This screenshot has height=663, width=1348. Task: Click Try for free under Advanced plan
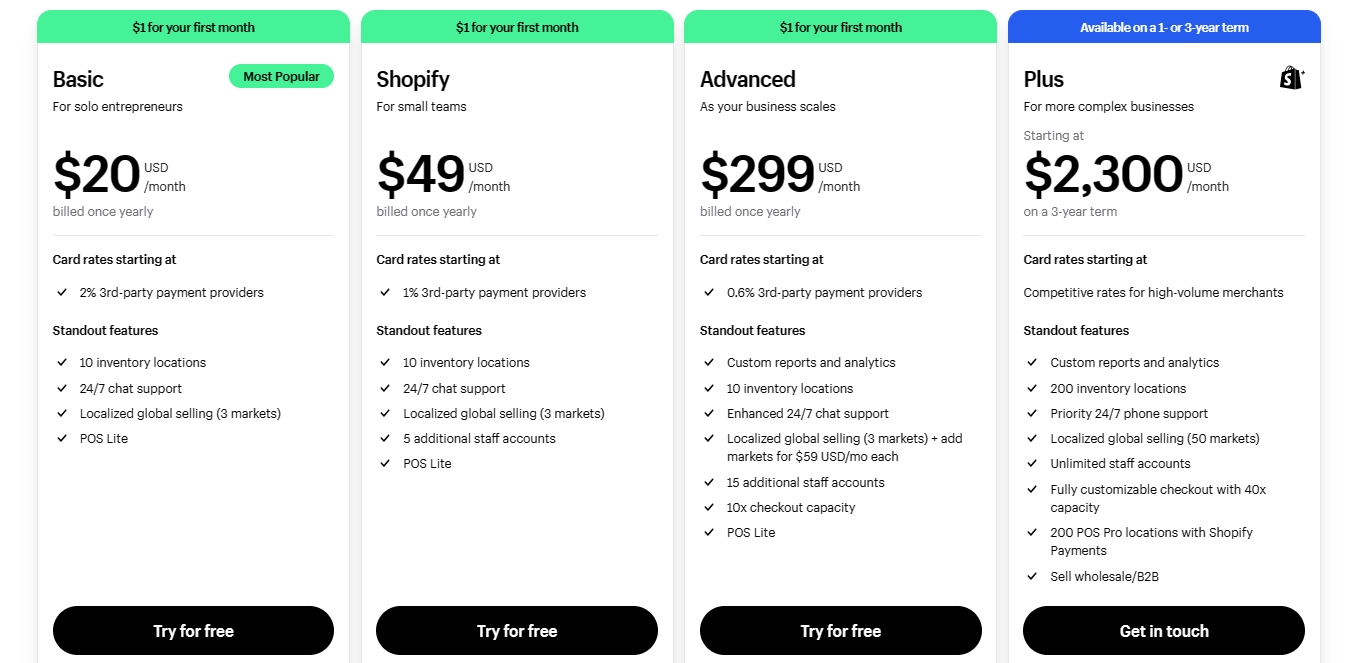[840, 631]
